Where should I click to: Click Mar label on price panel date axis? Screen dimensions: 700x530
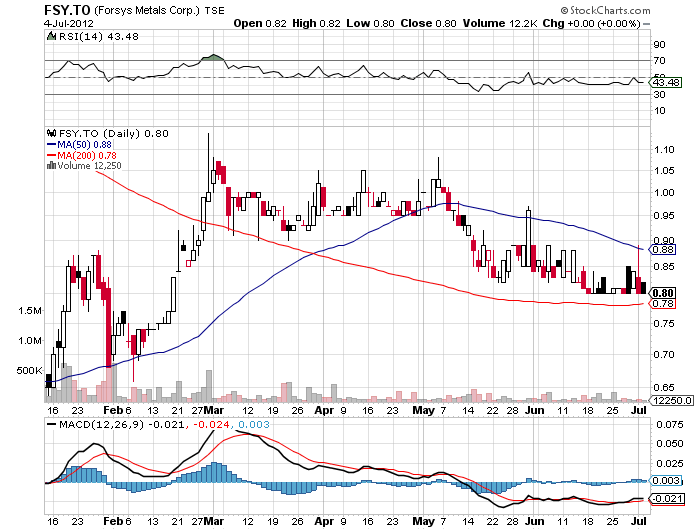click(215, 410)
